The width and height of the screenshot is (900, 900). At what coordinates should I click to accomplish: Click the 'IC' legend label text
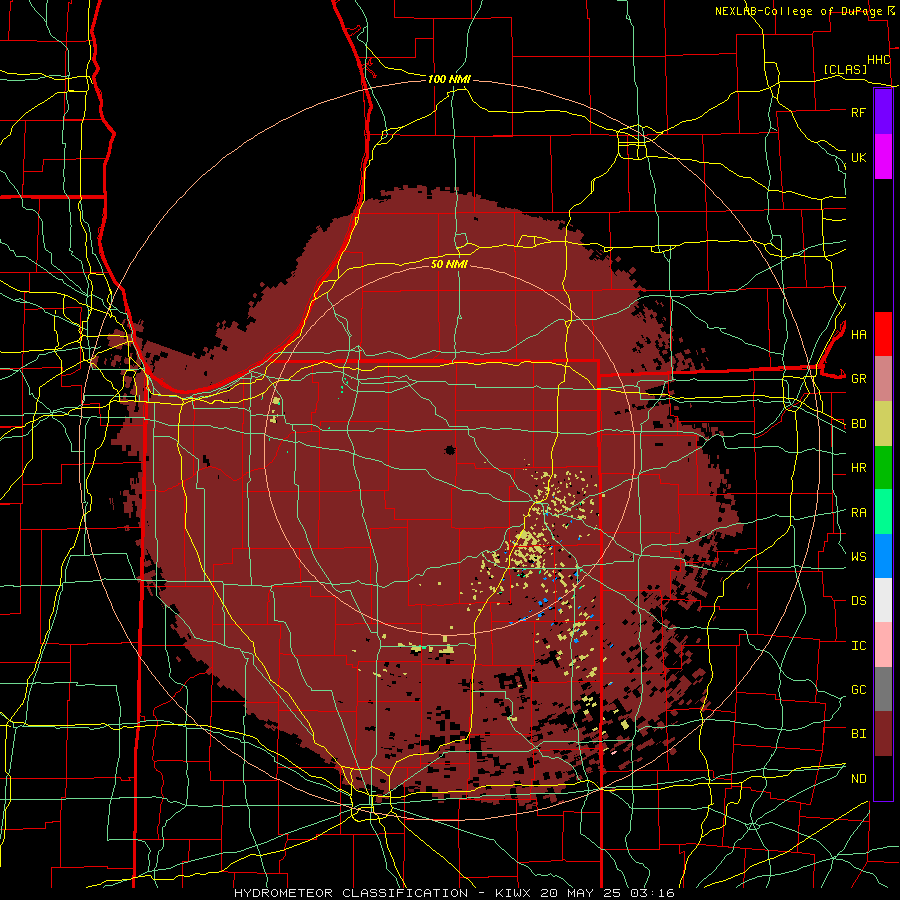[x=858, y=646]
